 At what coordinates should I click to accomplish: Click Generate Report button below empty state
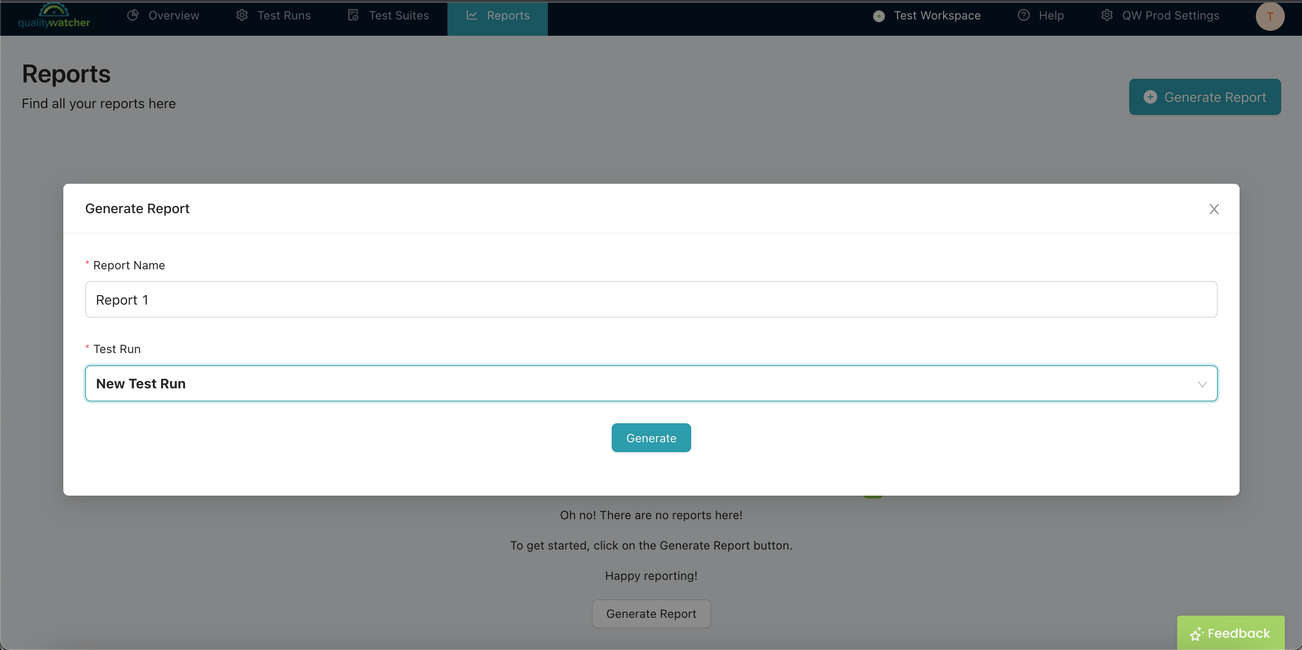point(651,614)
